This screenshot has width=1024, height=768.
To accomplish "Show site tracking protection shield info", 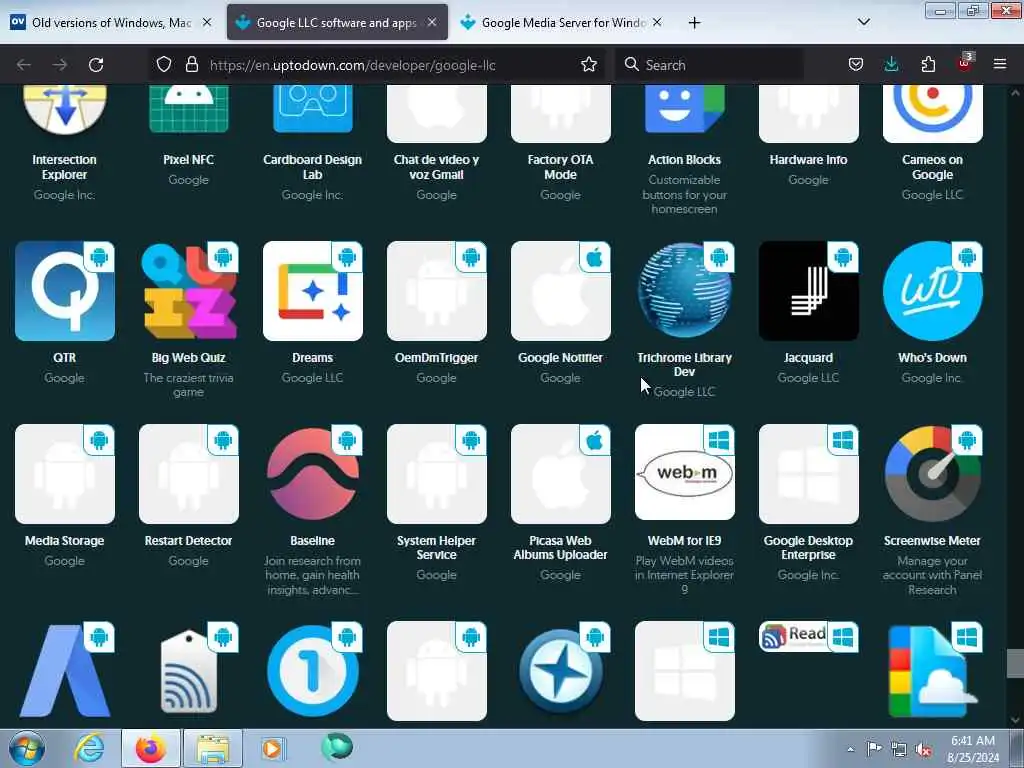I will click(x=164, y=64).
